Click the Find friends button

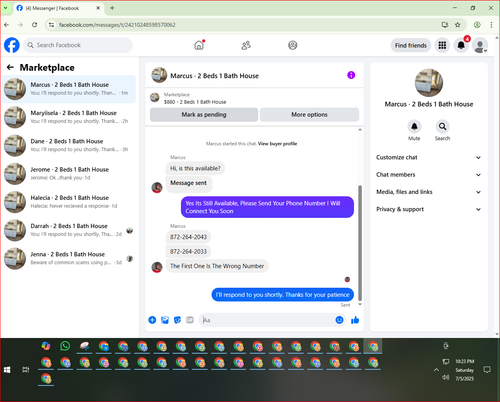point(411,45)
